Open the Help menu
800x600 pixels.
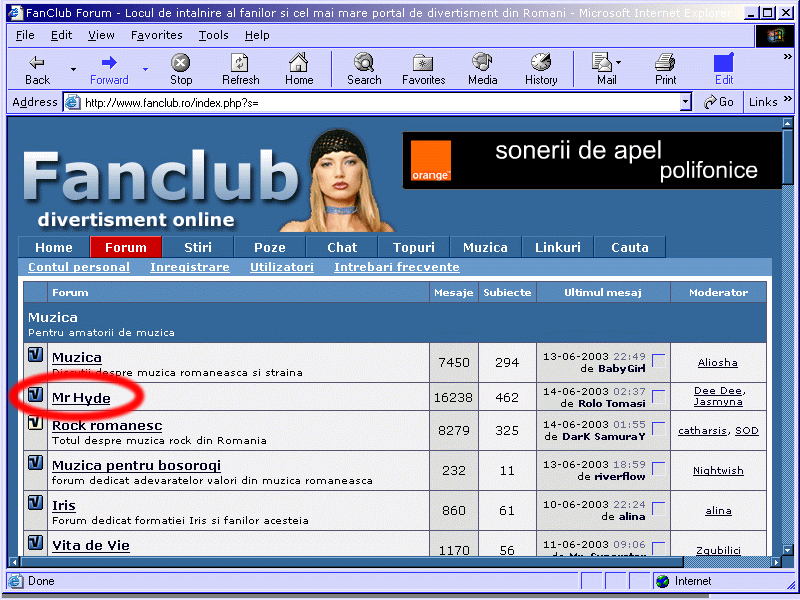tap(257, 35)
